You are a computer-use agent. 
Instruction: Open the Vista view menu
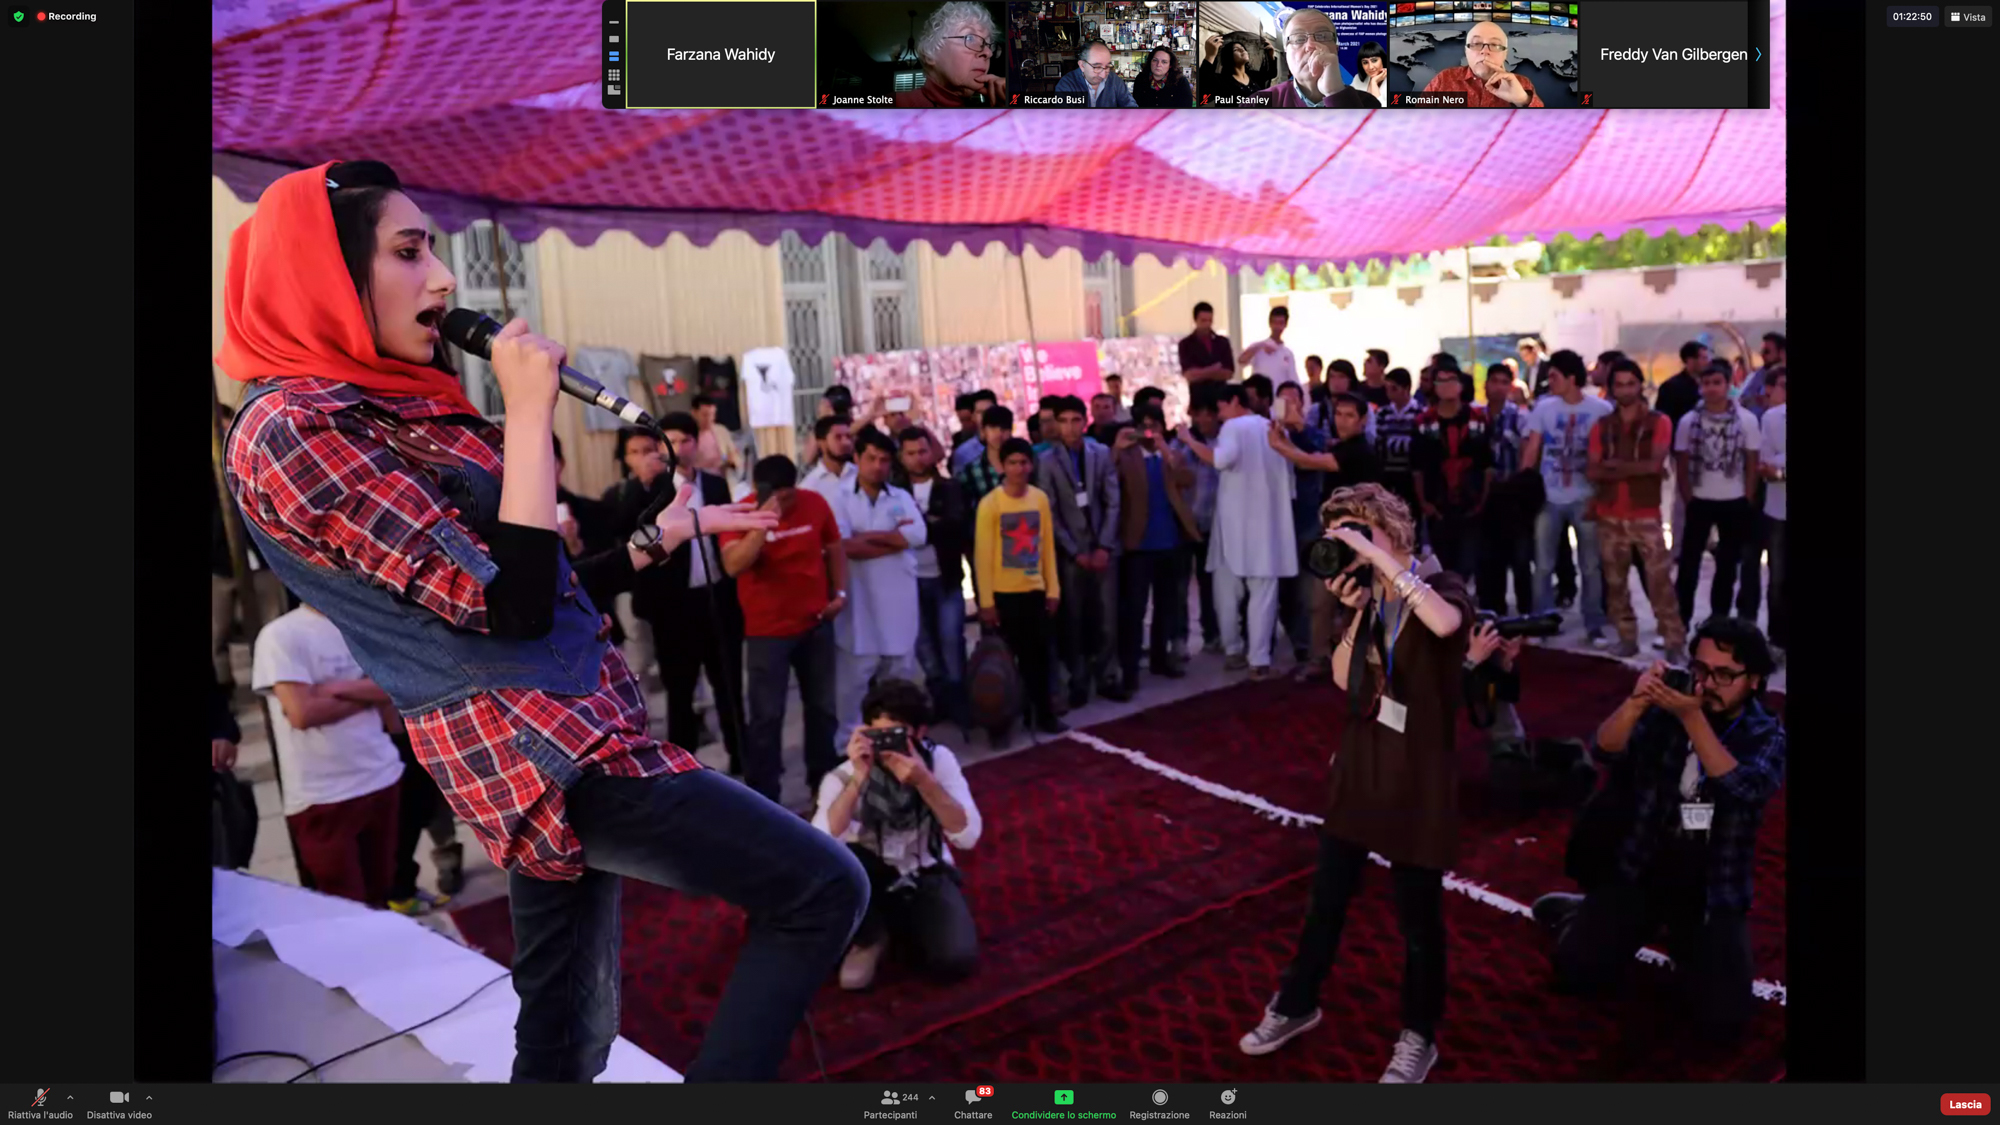(1968, 16)
